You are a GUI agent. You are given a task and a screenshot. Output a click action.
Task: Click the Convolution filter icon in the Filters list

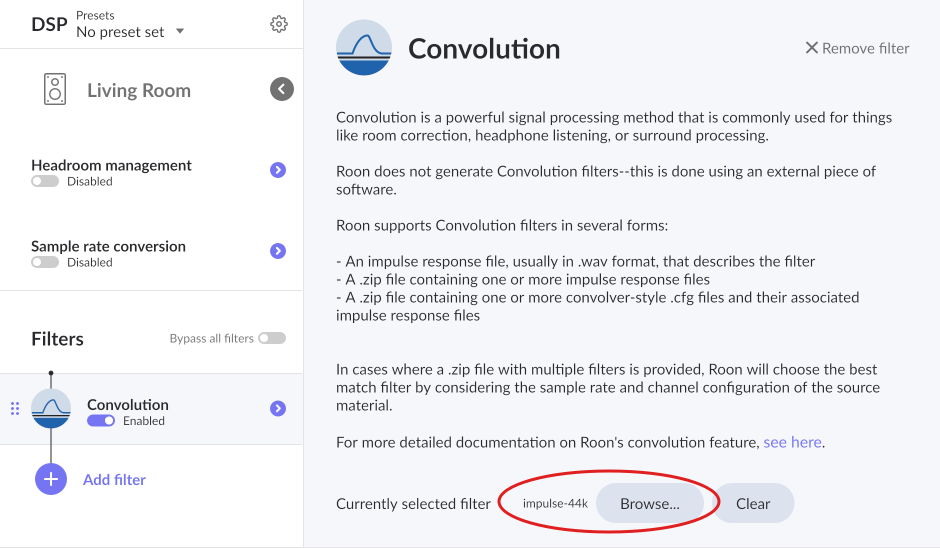(51, 408)
